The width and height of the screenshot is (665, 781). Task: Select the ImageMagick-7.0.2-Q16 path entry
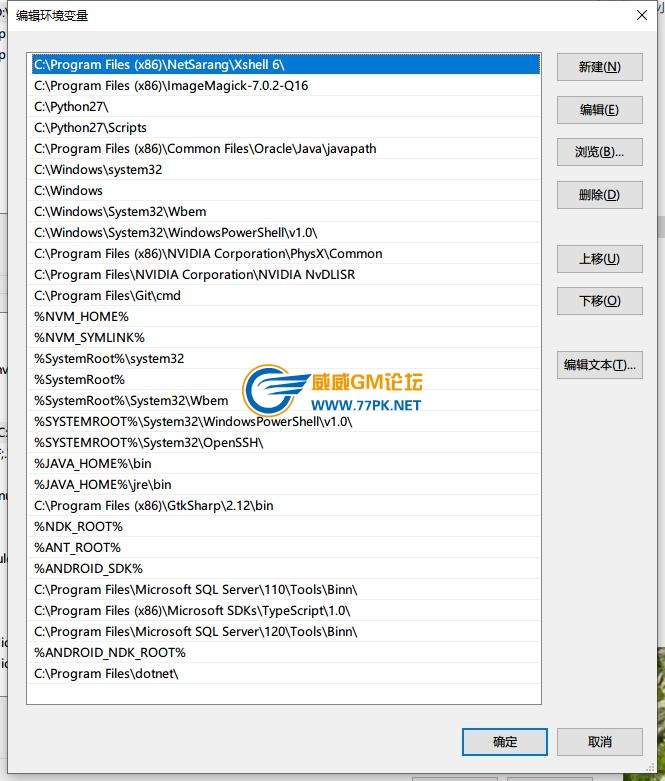tap(285, 85)
